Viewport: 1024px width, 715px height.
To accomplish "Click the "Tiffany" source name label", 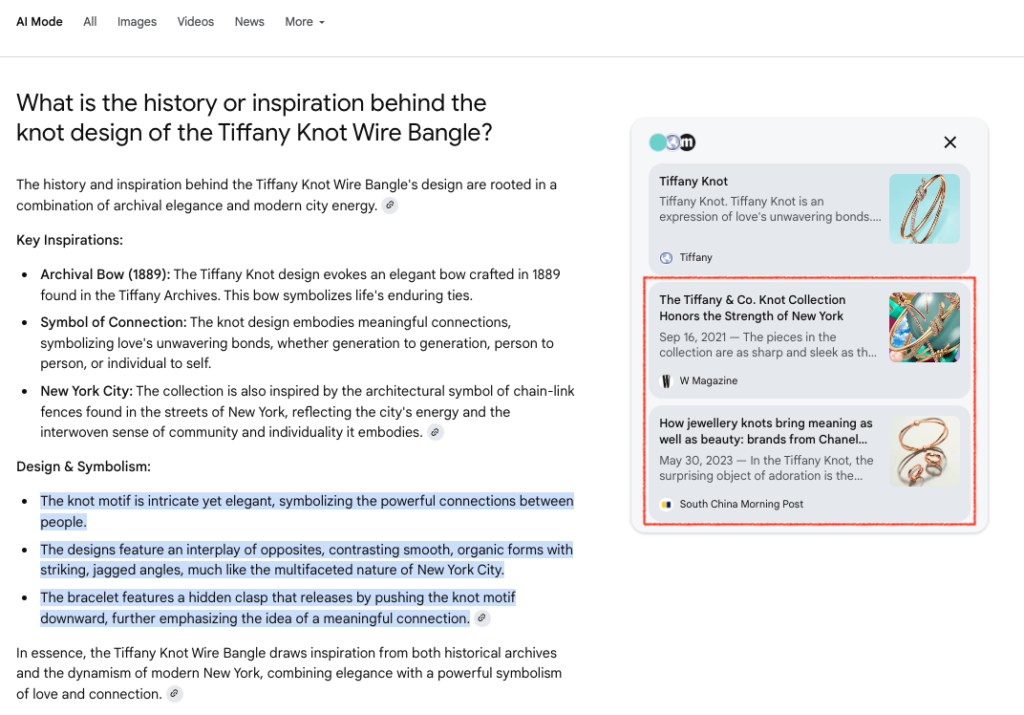I will pos(696,257).
